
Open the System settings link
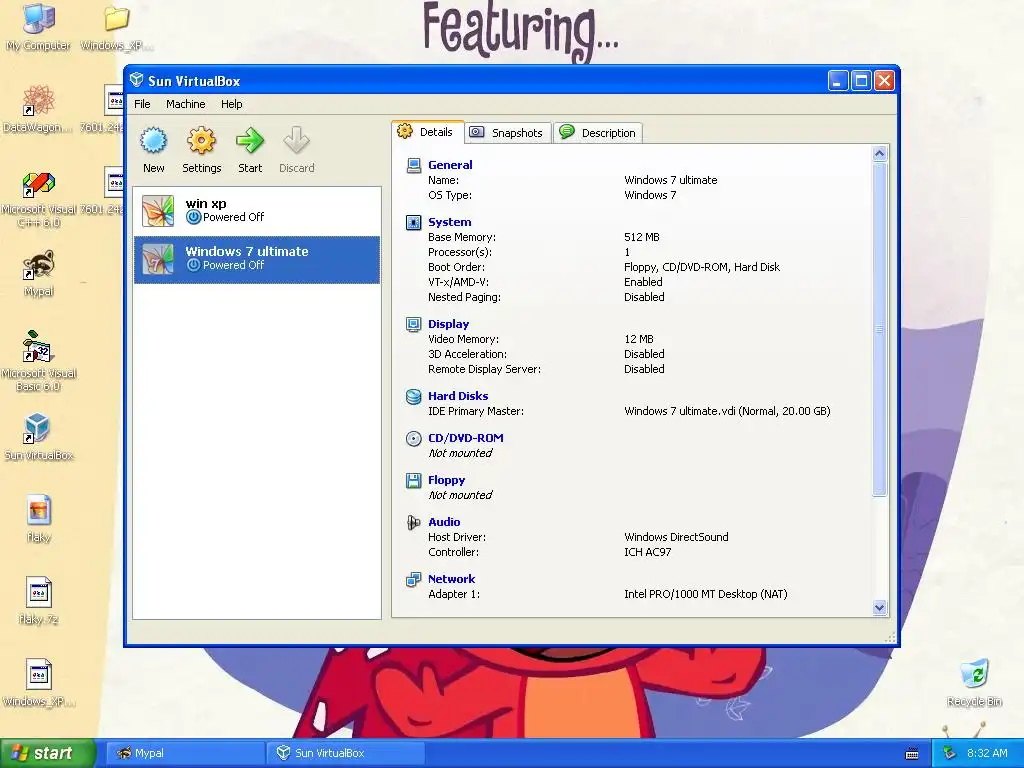click(449, 222)
